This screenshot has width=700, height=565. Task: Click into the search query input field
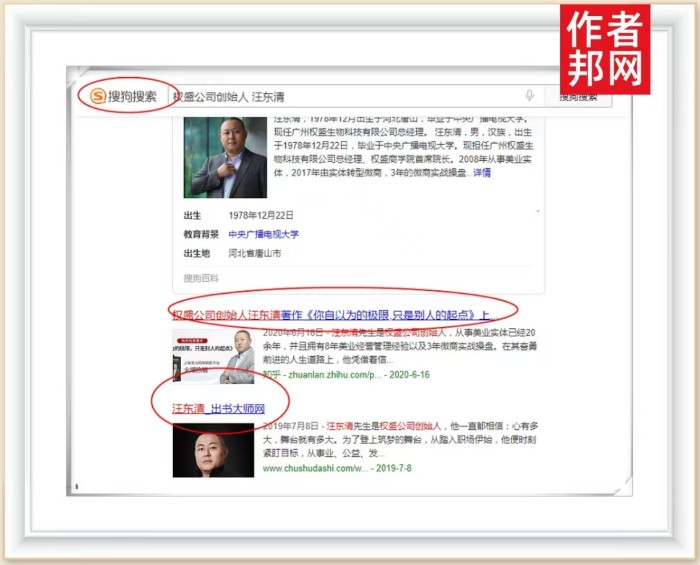pyautogui.click(x=340, y=96)
